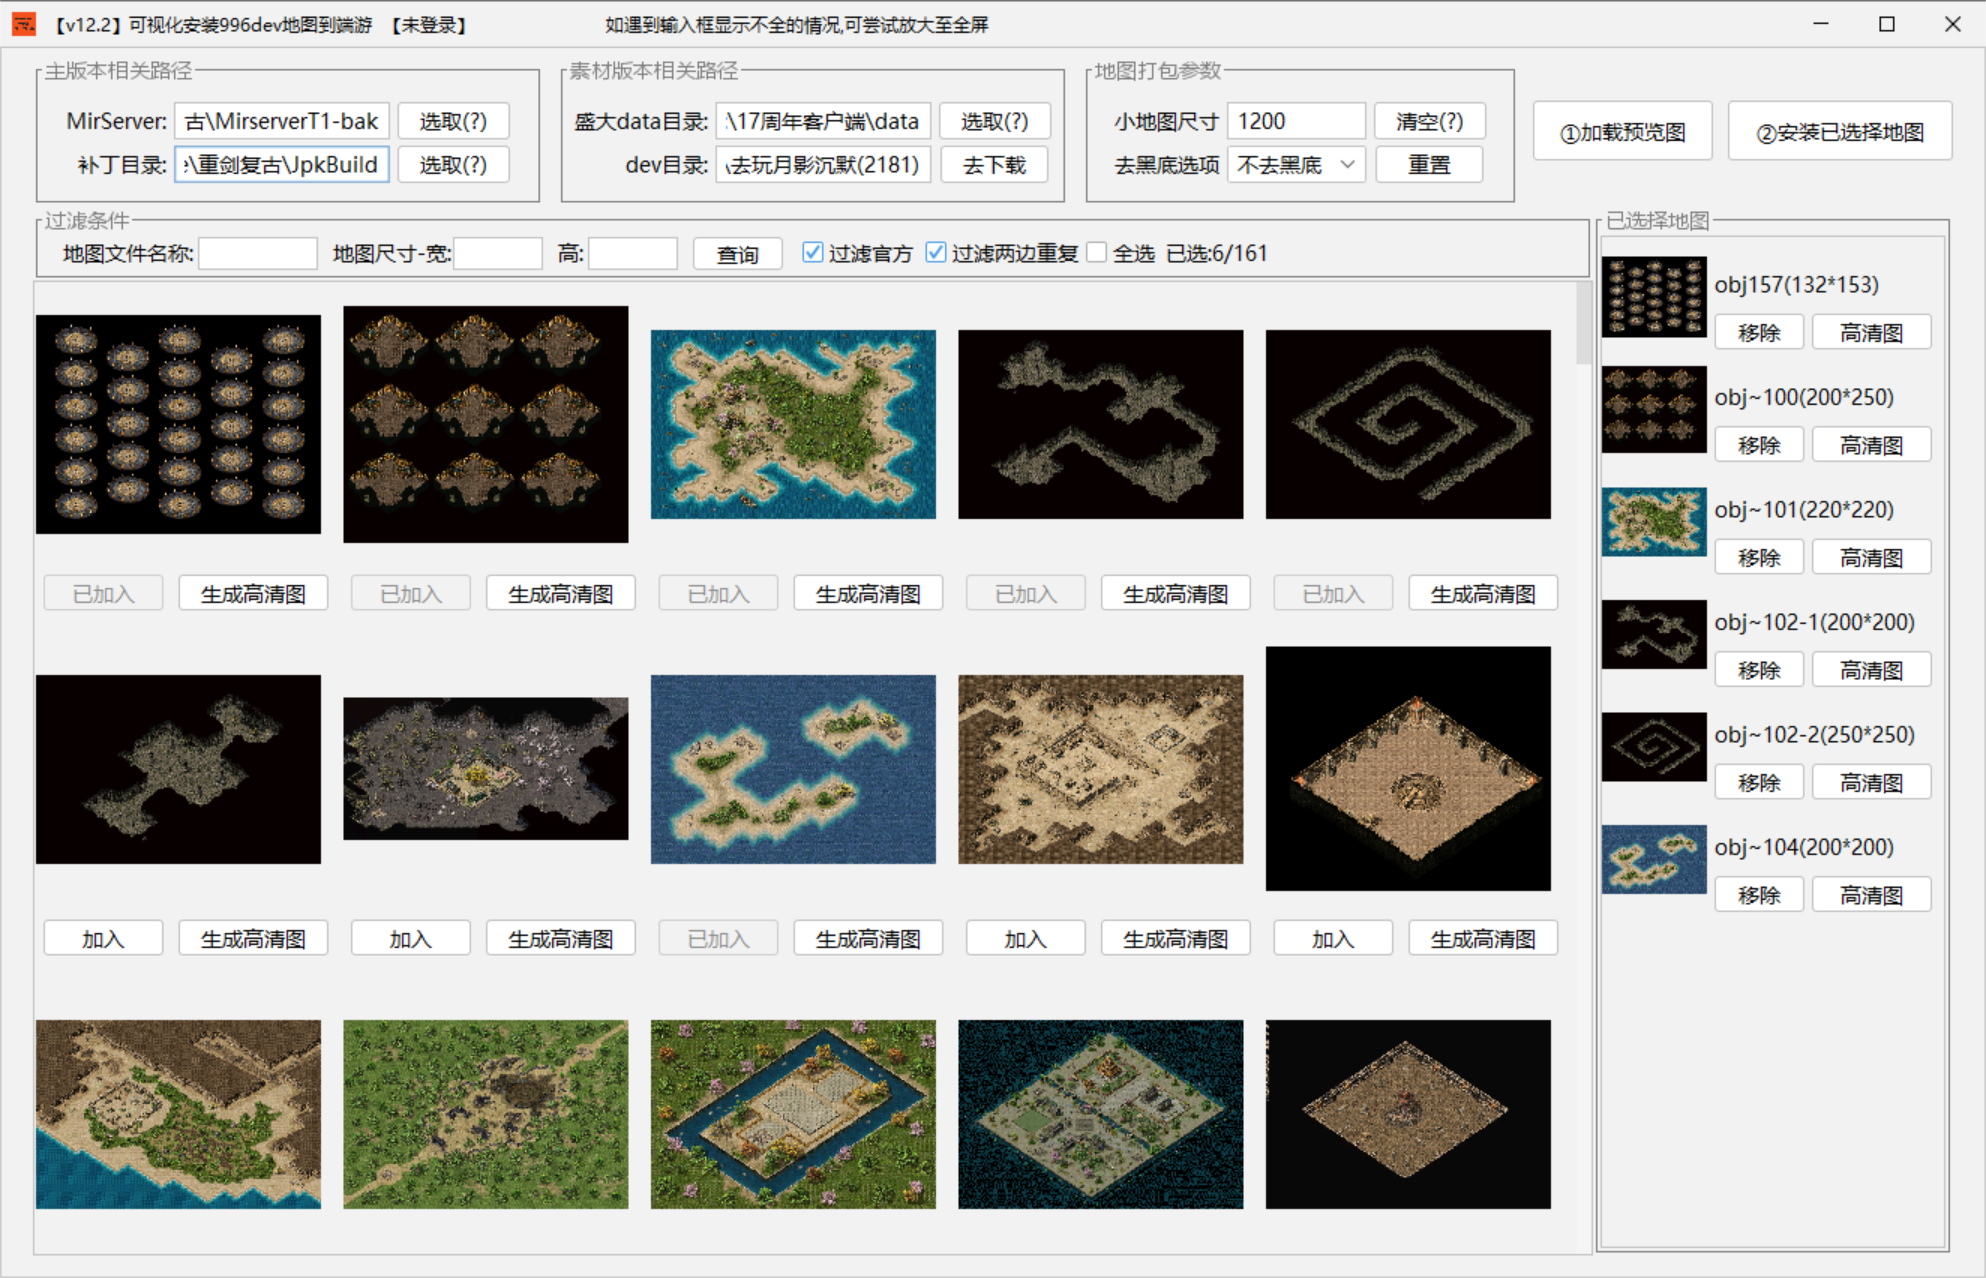Focus the dev目录 field
1986x1278 pixels.
click(x=824, y=165)
